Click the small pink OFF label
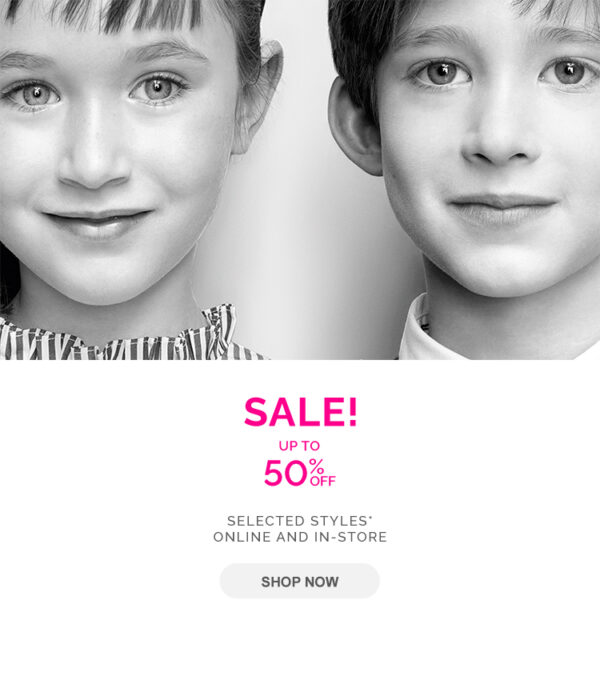This screenshot has width=600, height=680. (323, 481)
